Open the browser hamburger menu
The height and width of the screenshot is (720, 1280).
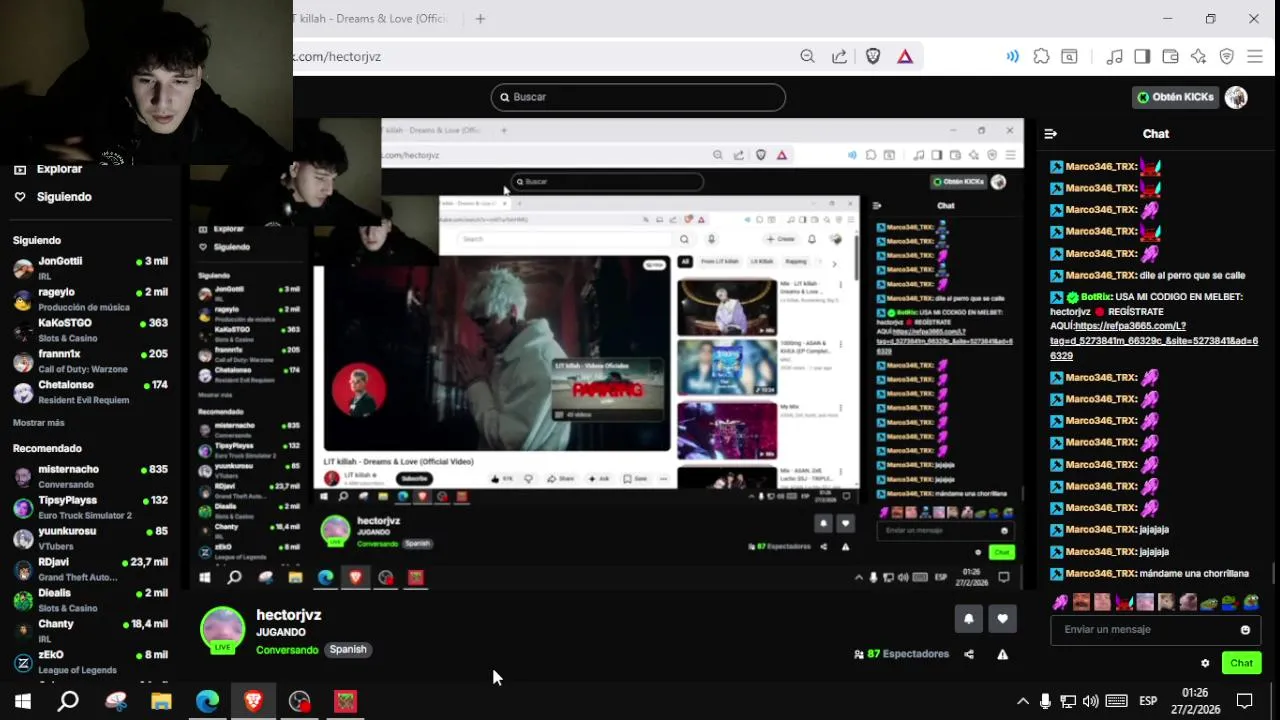pos(1255,57)
